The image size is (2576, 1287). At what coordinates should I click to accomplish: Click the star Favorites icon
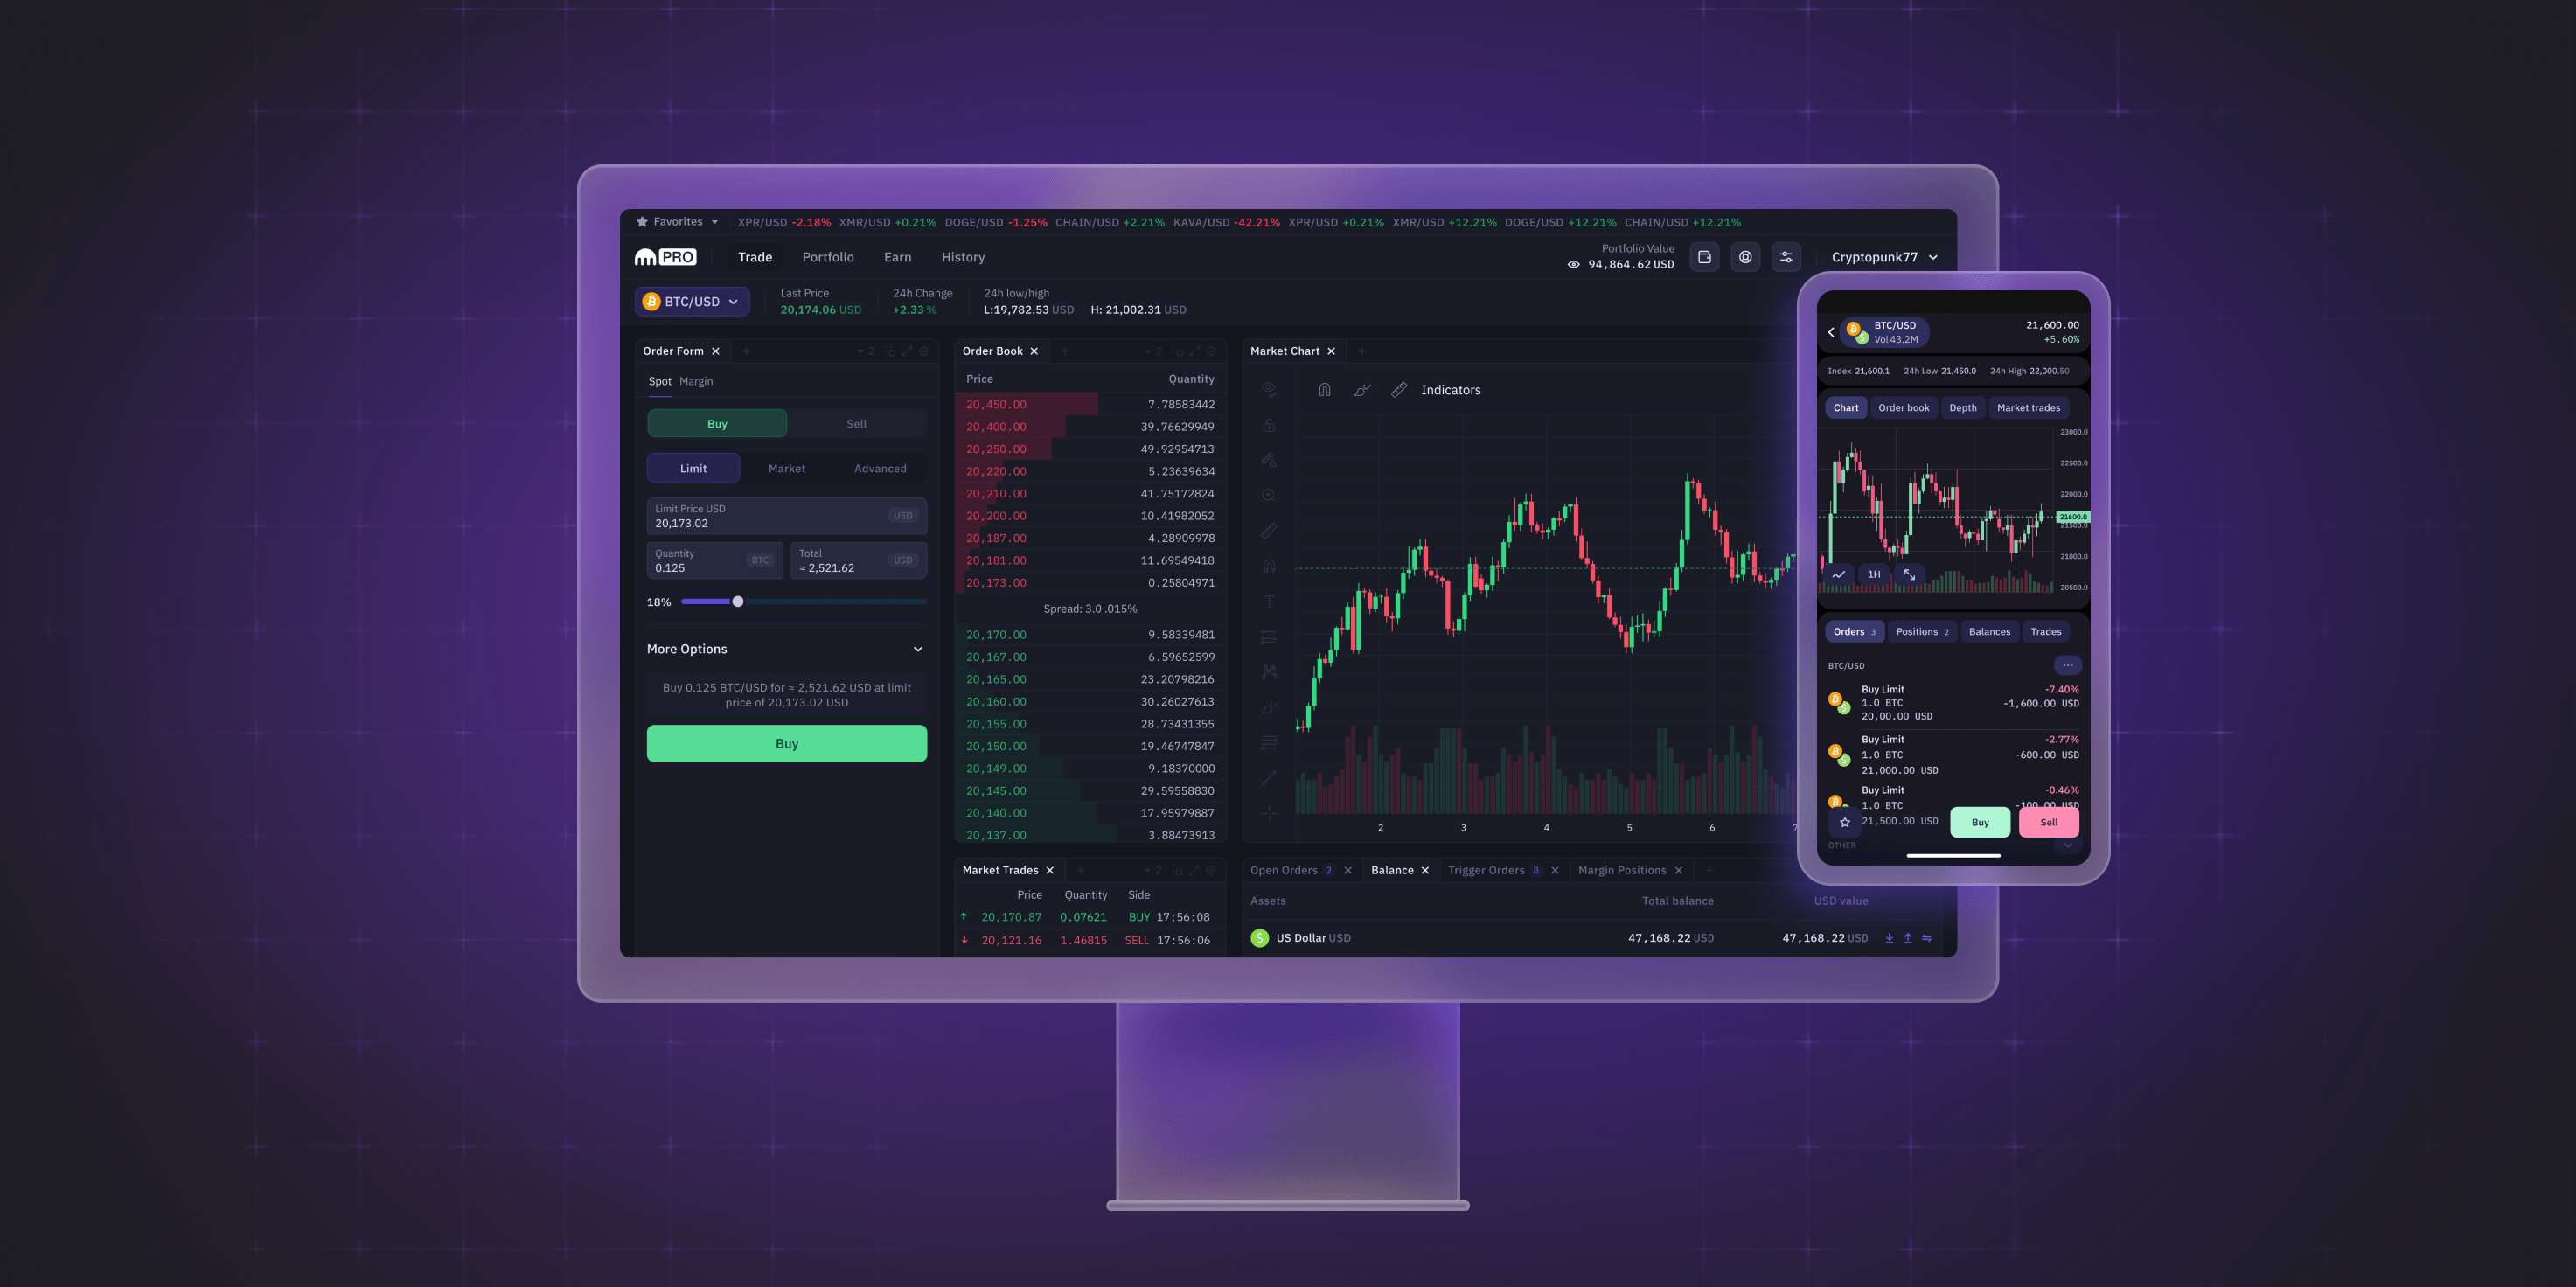[641, 222]
